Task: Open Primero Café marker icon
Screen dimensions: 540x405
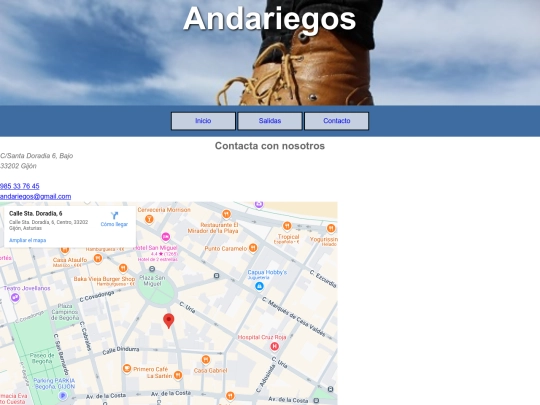Action: [x=127, y=368]
